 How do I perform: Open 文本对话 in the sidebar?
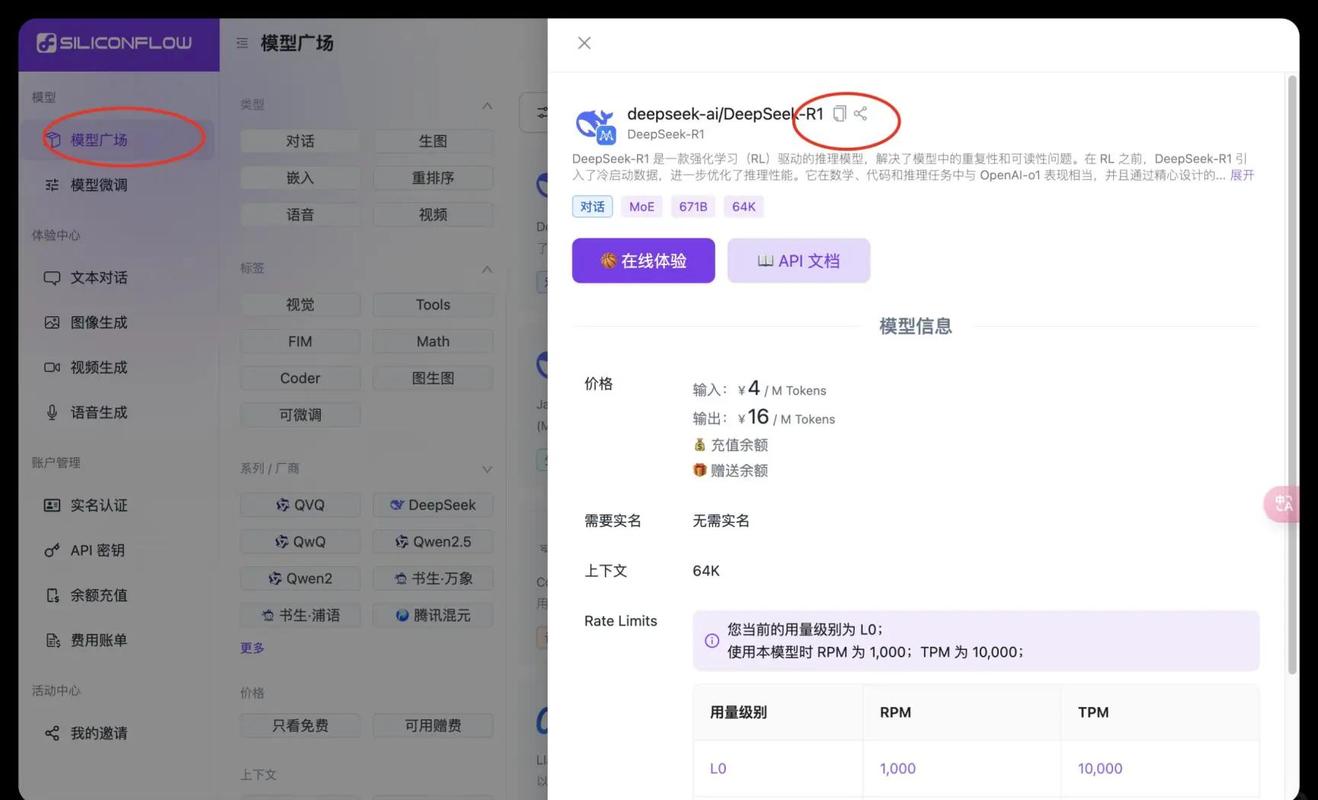coord(116,278)
